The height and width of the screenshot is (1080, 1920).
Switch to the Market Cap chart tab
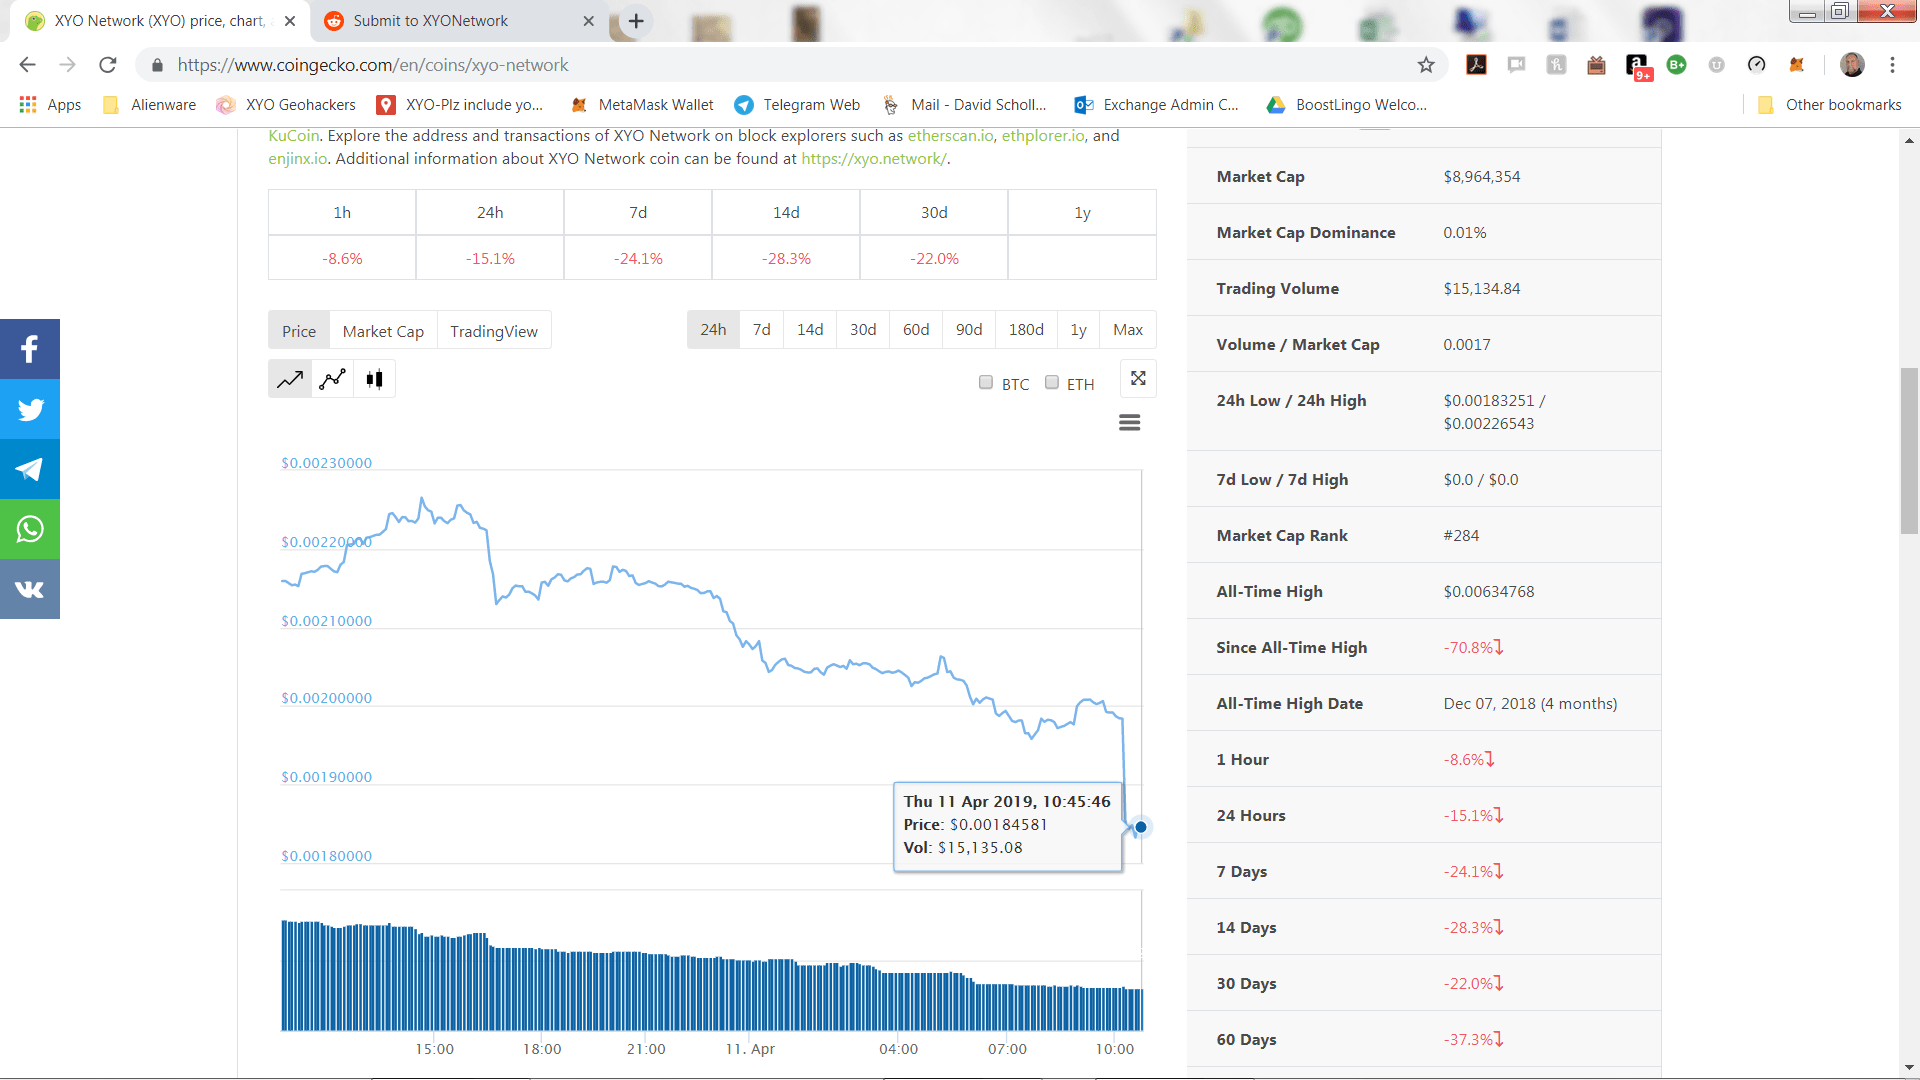[x=383, y=330]
